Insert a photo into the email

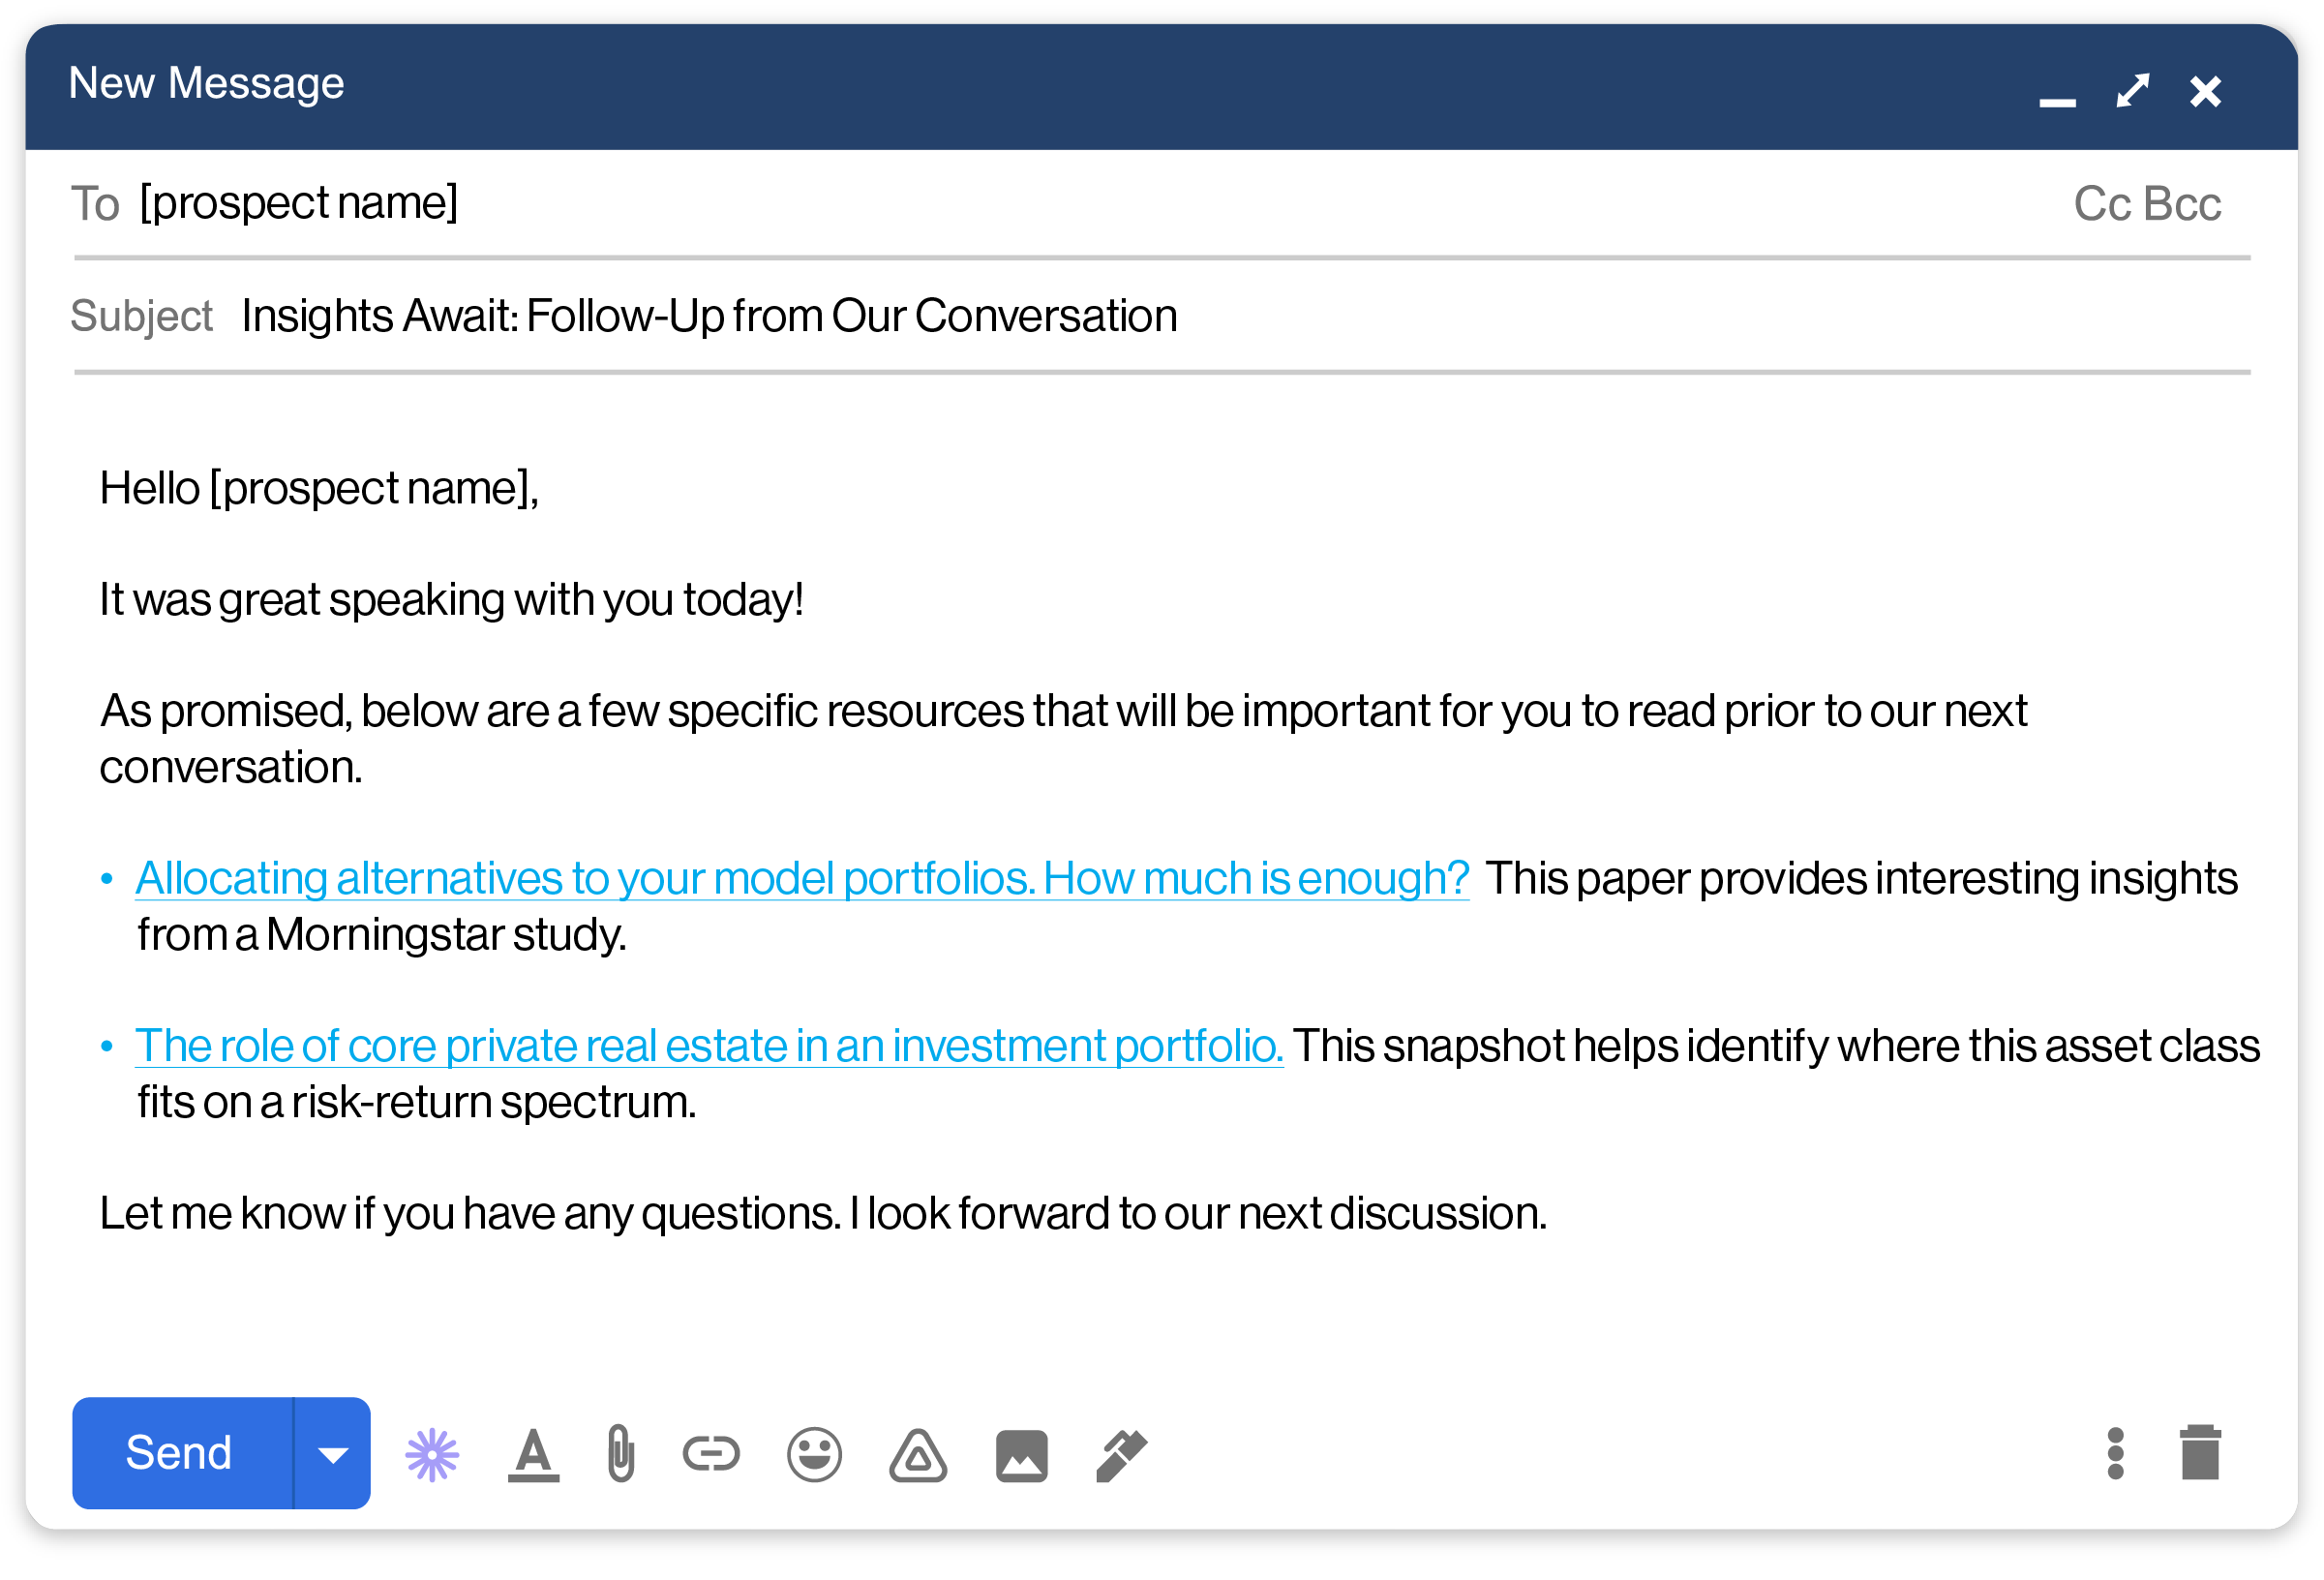pyautogui.click(x=1021, y=1454)
